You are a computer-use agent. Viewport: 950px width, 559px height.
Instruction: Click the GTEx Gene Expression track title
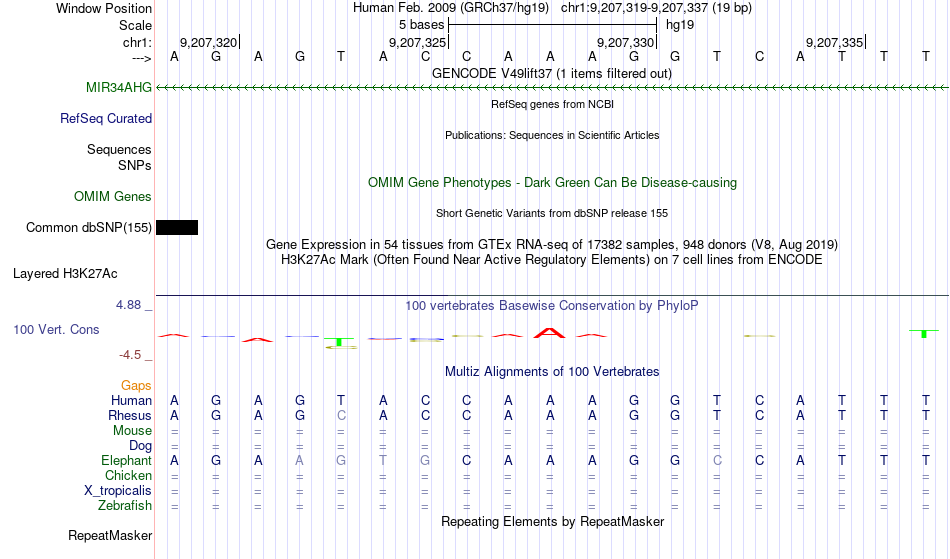pyautogui.click(x=552, y=245)
